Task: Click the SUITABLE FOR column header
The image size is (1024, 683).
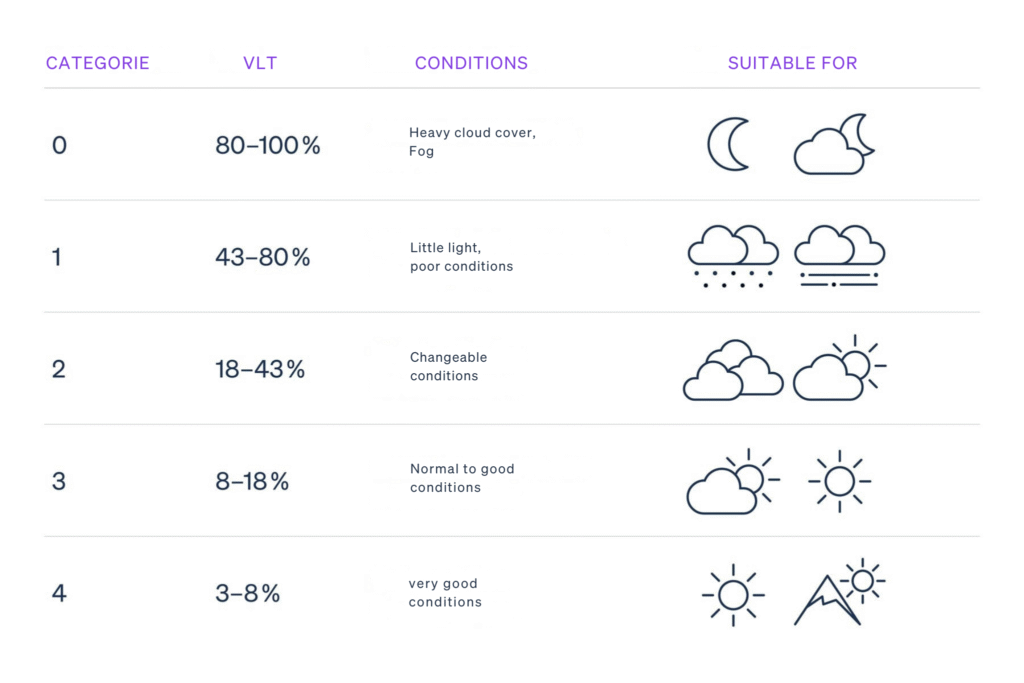Action: pyautogui.click(x=793, y=63)
